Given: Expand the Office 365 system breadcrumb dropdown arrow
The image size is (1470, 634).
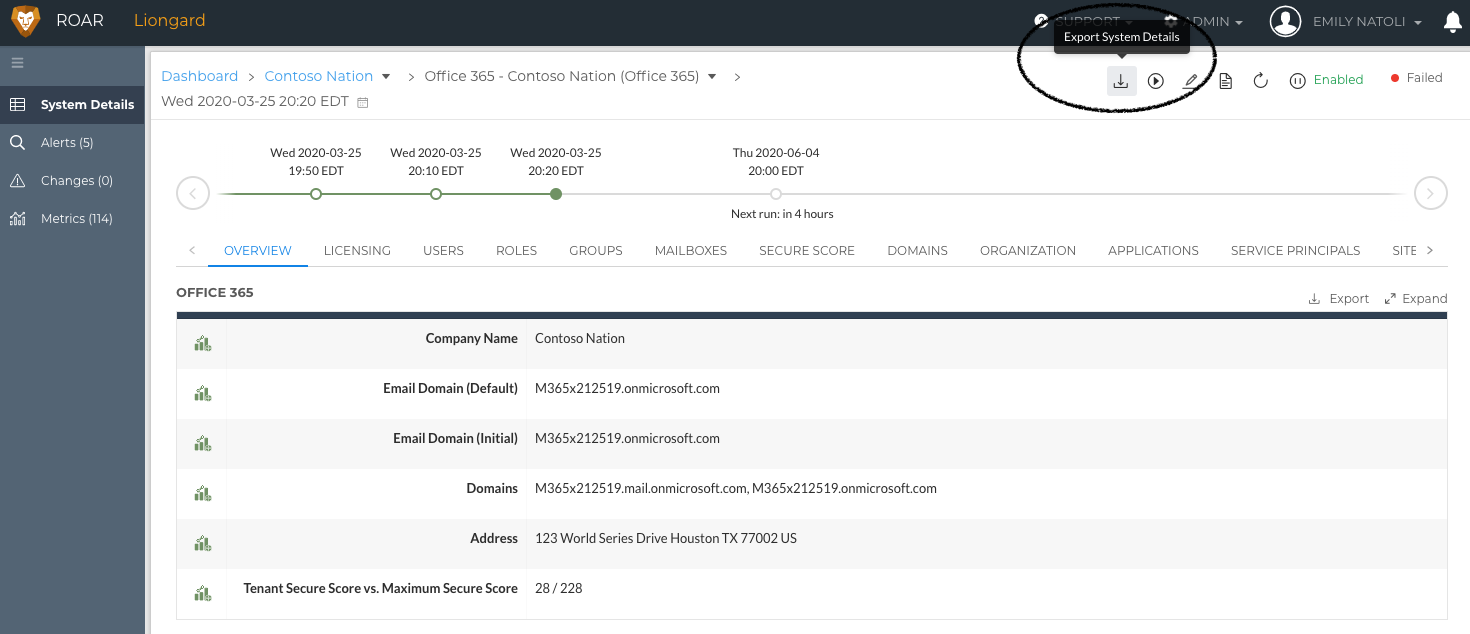Looking at the screenshot, I should point(712,77).
